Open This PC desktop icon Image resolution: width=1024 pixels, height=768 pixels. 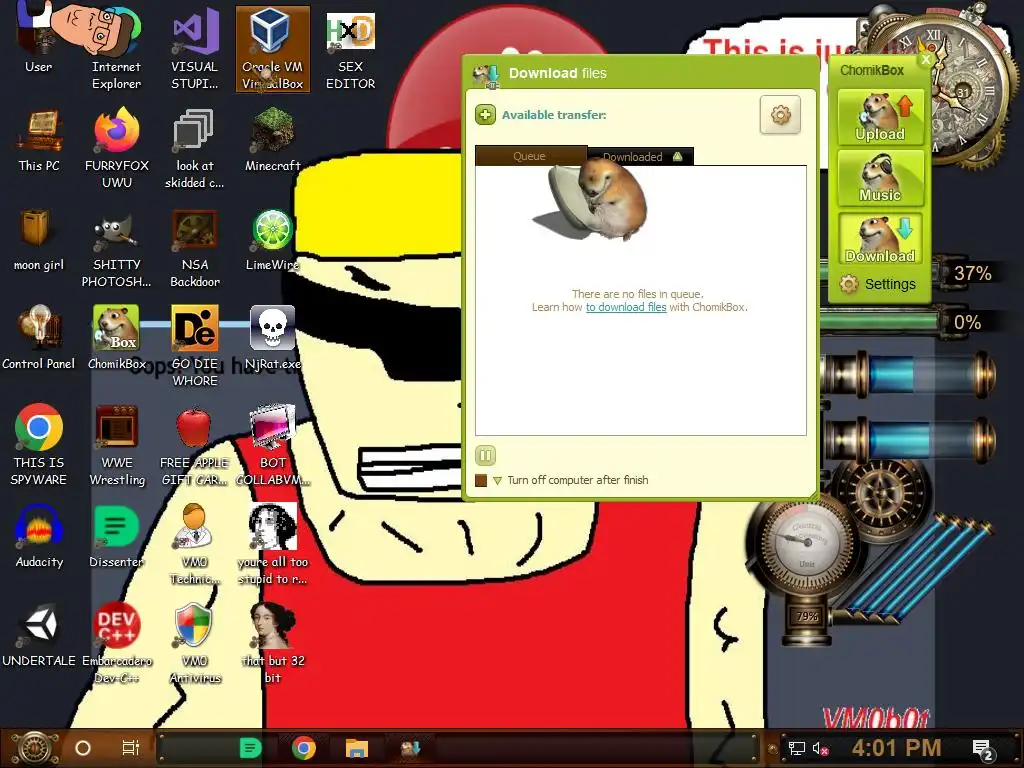pos(39,141)
